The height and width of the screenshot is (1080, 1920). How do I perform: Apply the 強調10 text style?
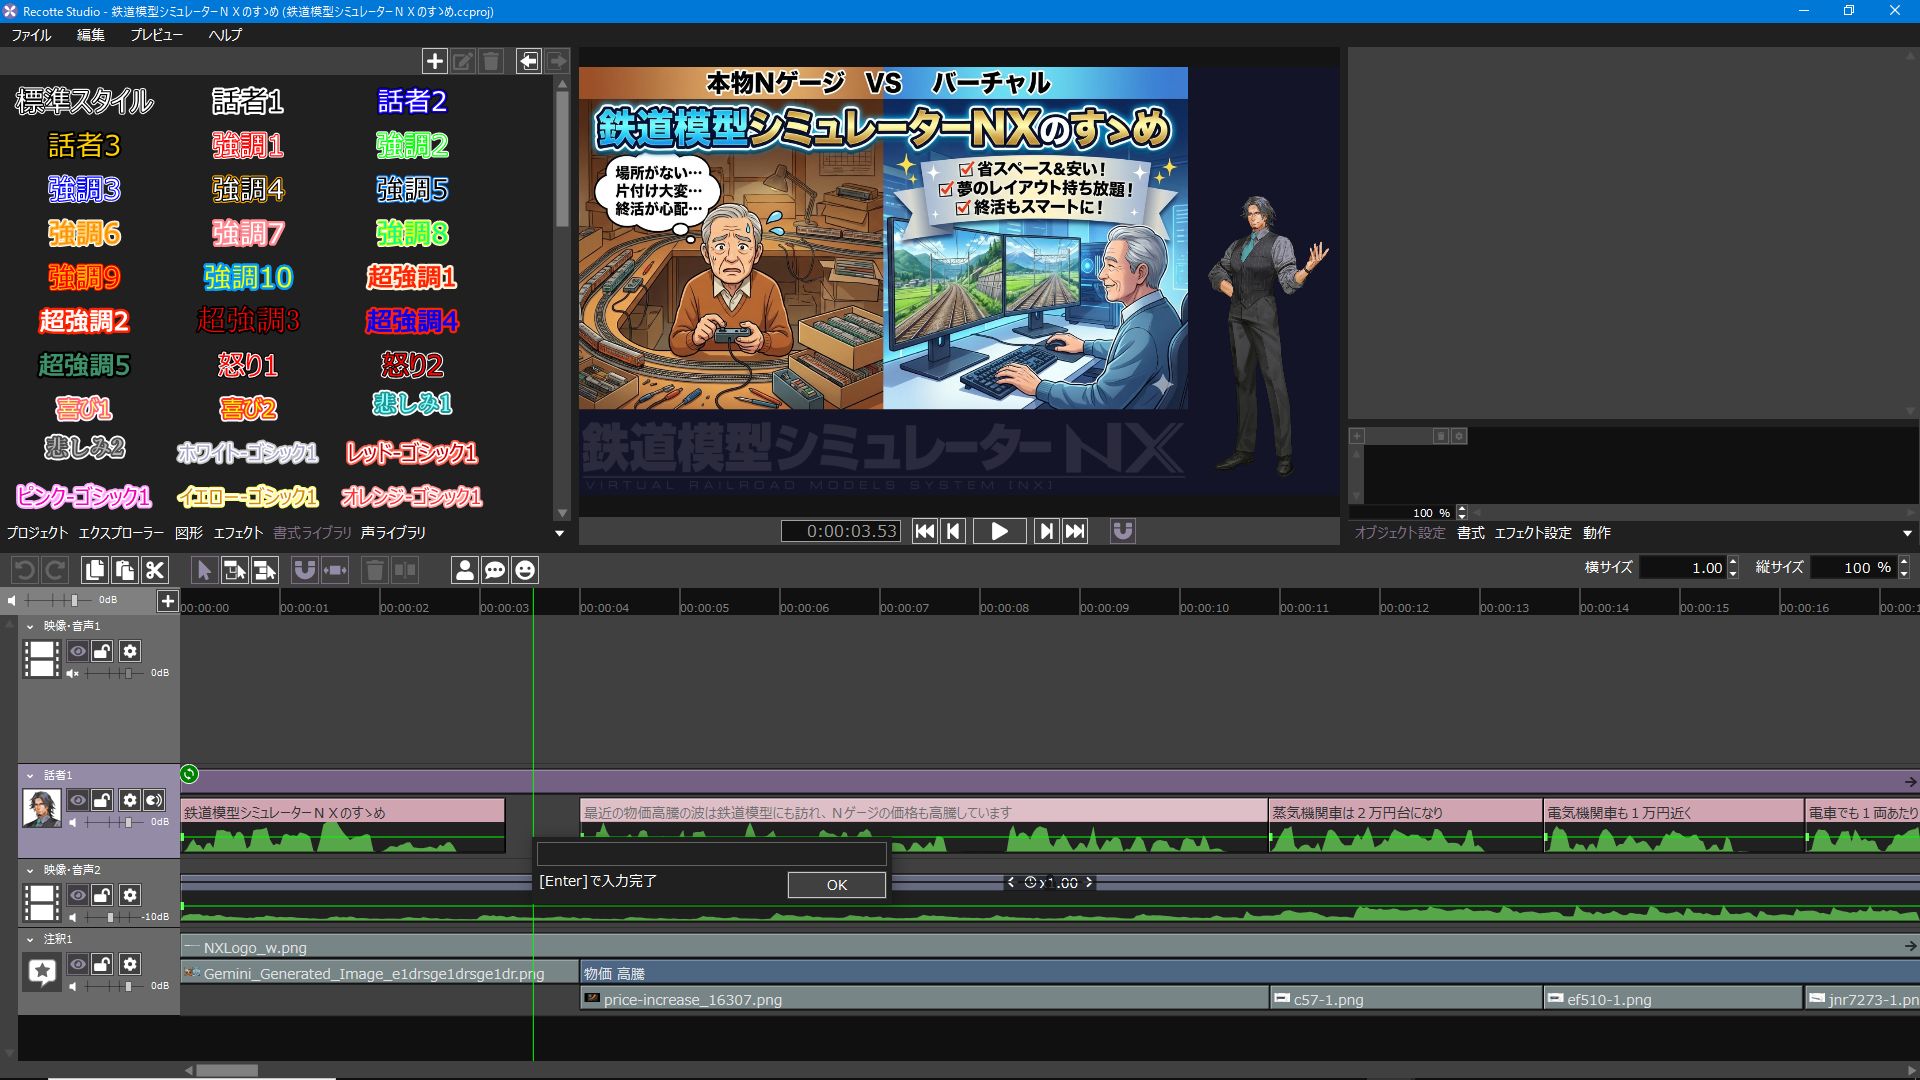[248, 277]
